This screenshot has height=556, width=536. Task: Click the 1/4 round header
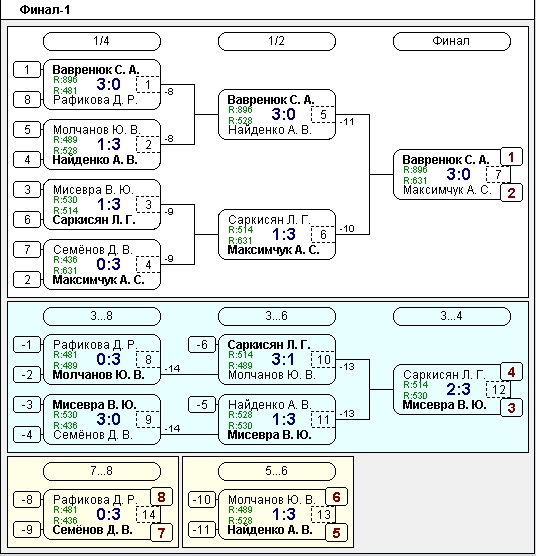[x=102, y=41]
